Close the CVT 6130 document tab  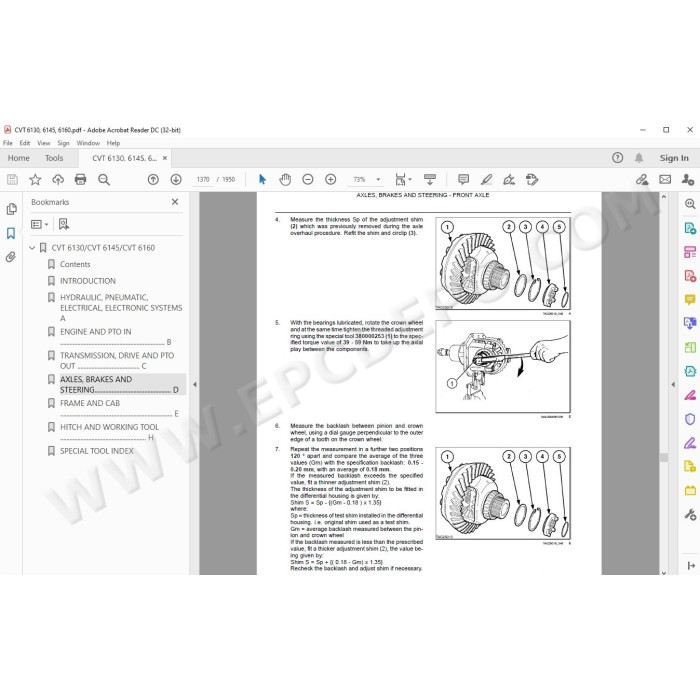pyautogui.click(x=165, y=158)
